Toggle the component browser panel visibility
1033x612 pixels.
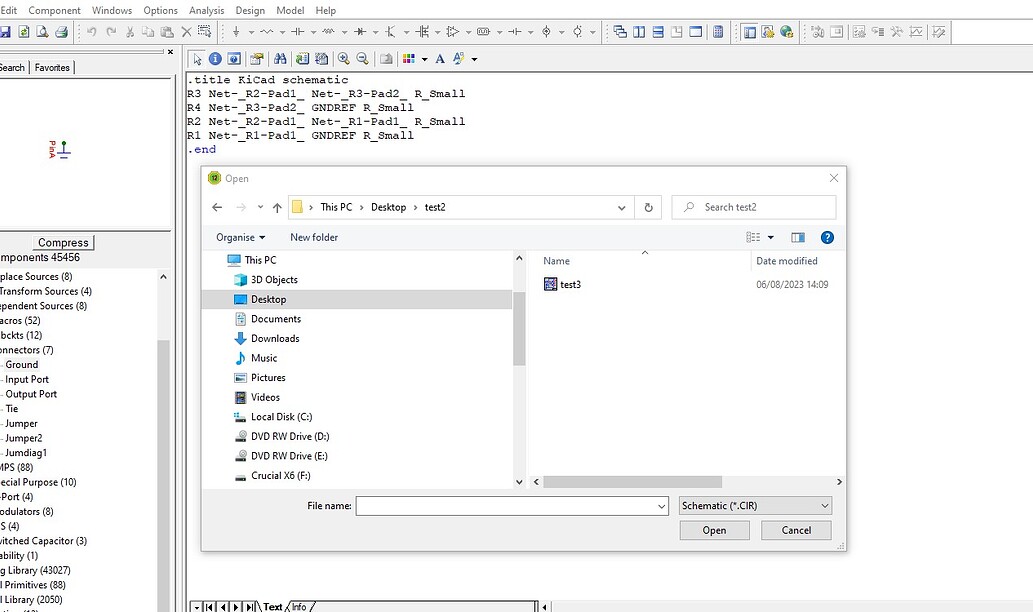coord(750,31)
